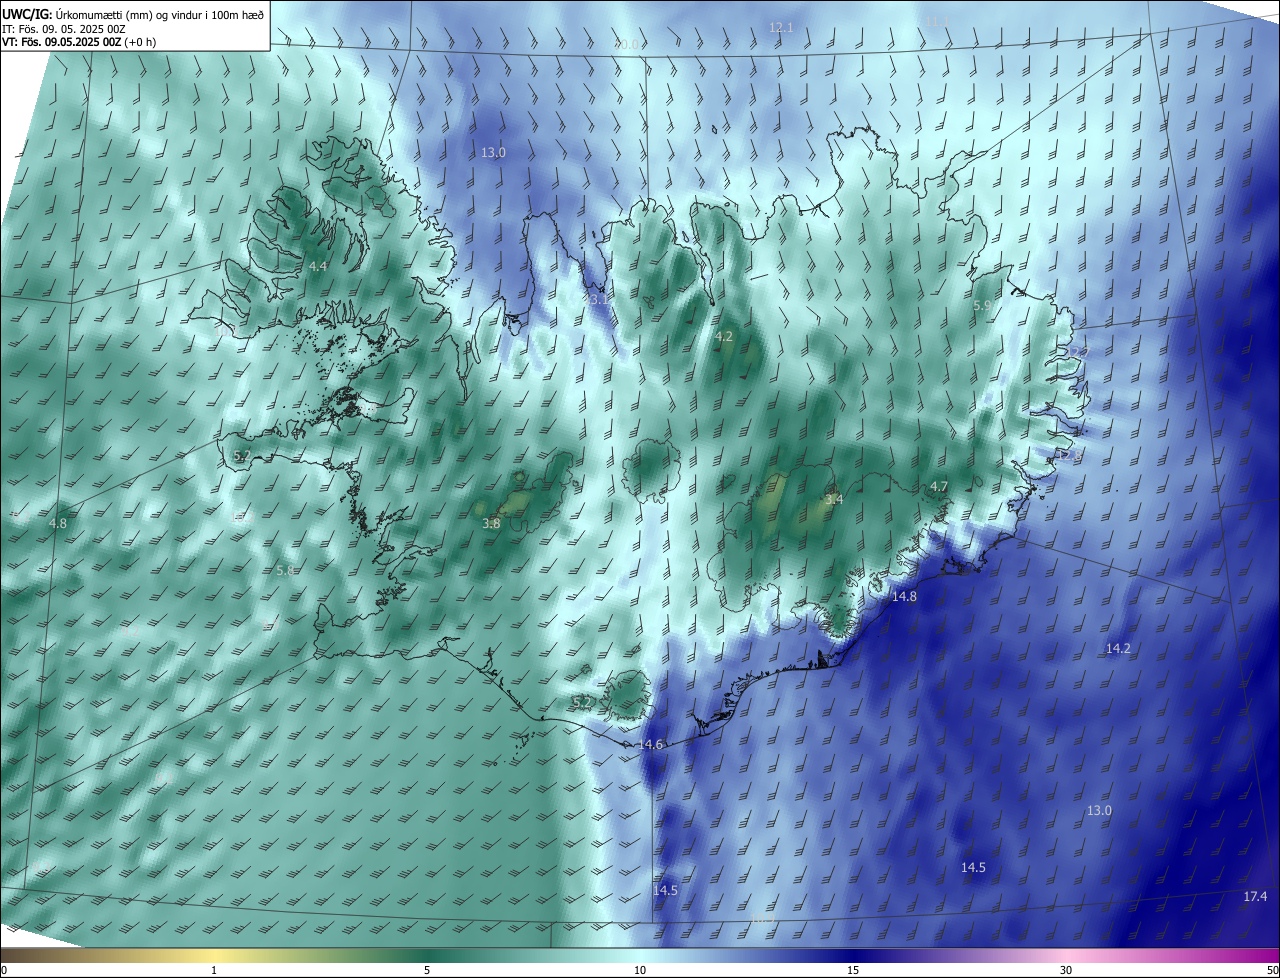The width and height of the screenshot is (1280, 978).
Task: Click the 4.2 precipitable water value
Action: 724,337
